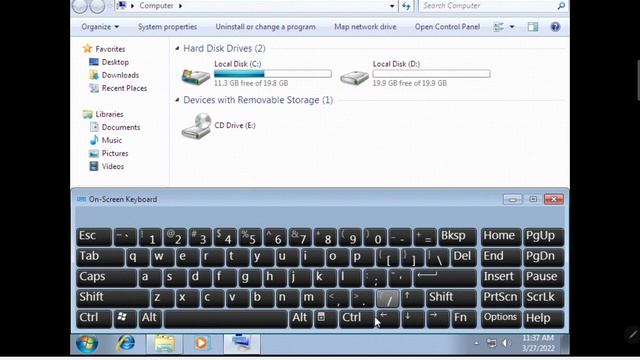
Task: Toggle the ScrLk key
Action: [x=543, y=298]
